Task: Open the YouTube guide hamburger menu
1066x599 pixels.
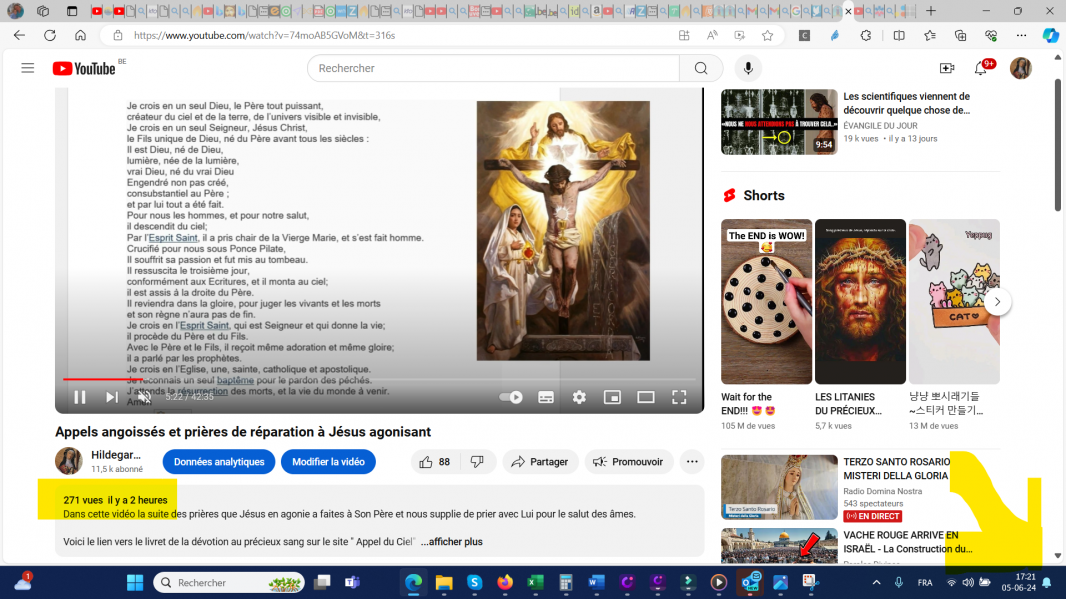Action: (27, 68)
